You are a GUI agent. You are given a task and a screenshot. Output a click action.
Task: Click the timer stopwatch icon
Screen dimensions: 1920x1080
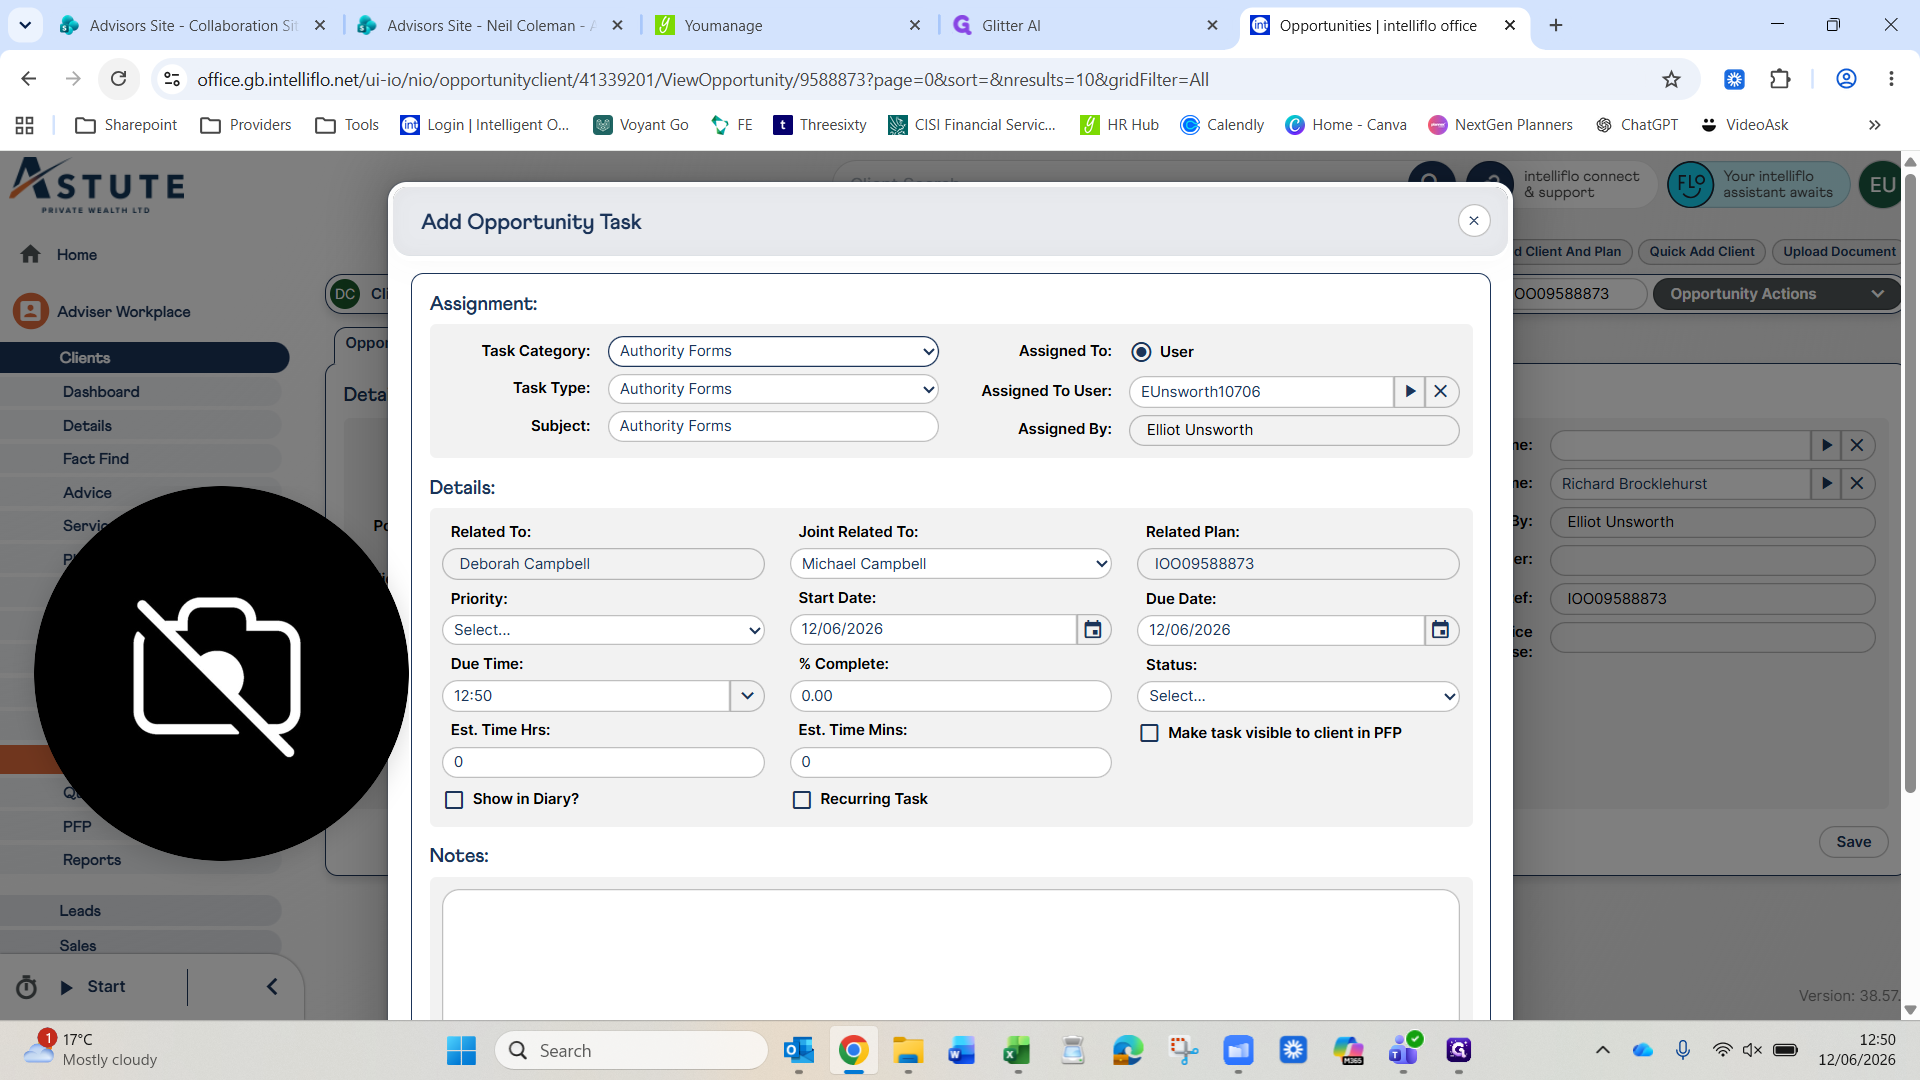click(x=27, y=987)
